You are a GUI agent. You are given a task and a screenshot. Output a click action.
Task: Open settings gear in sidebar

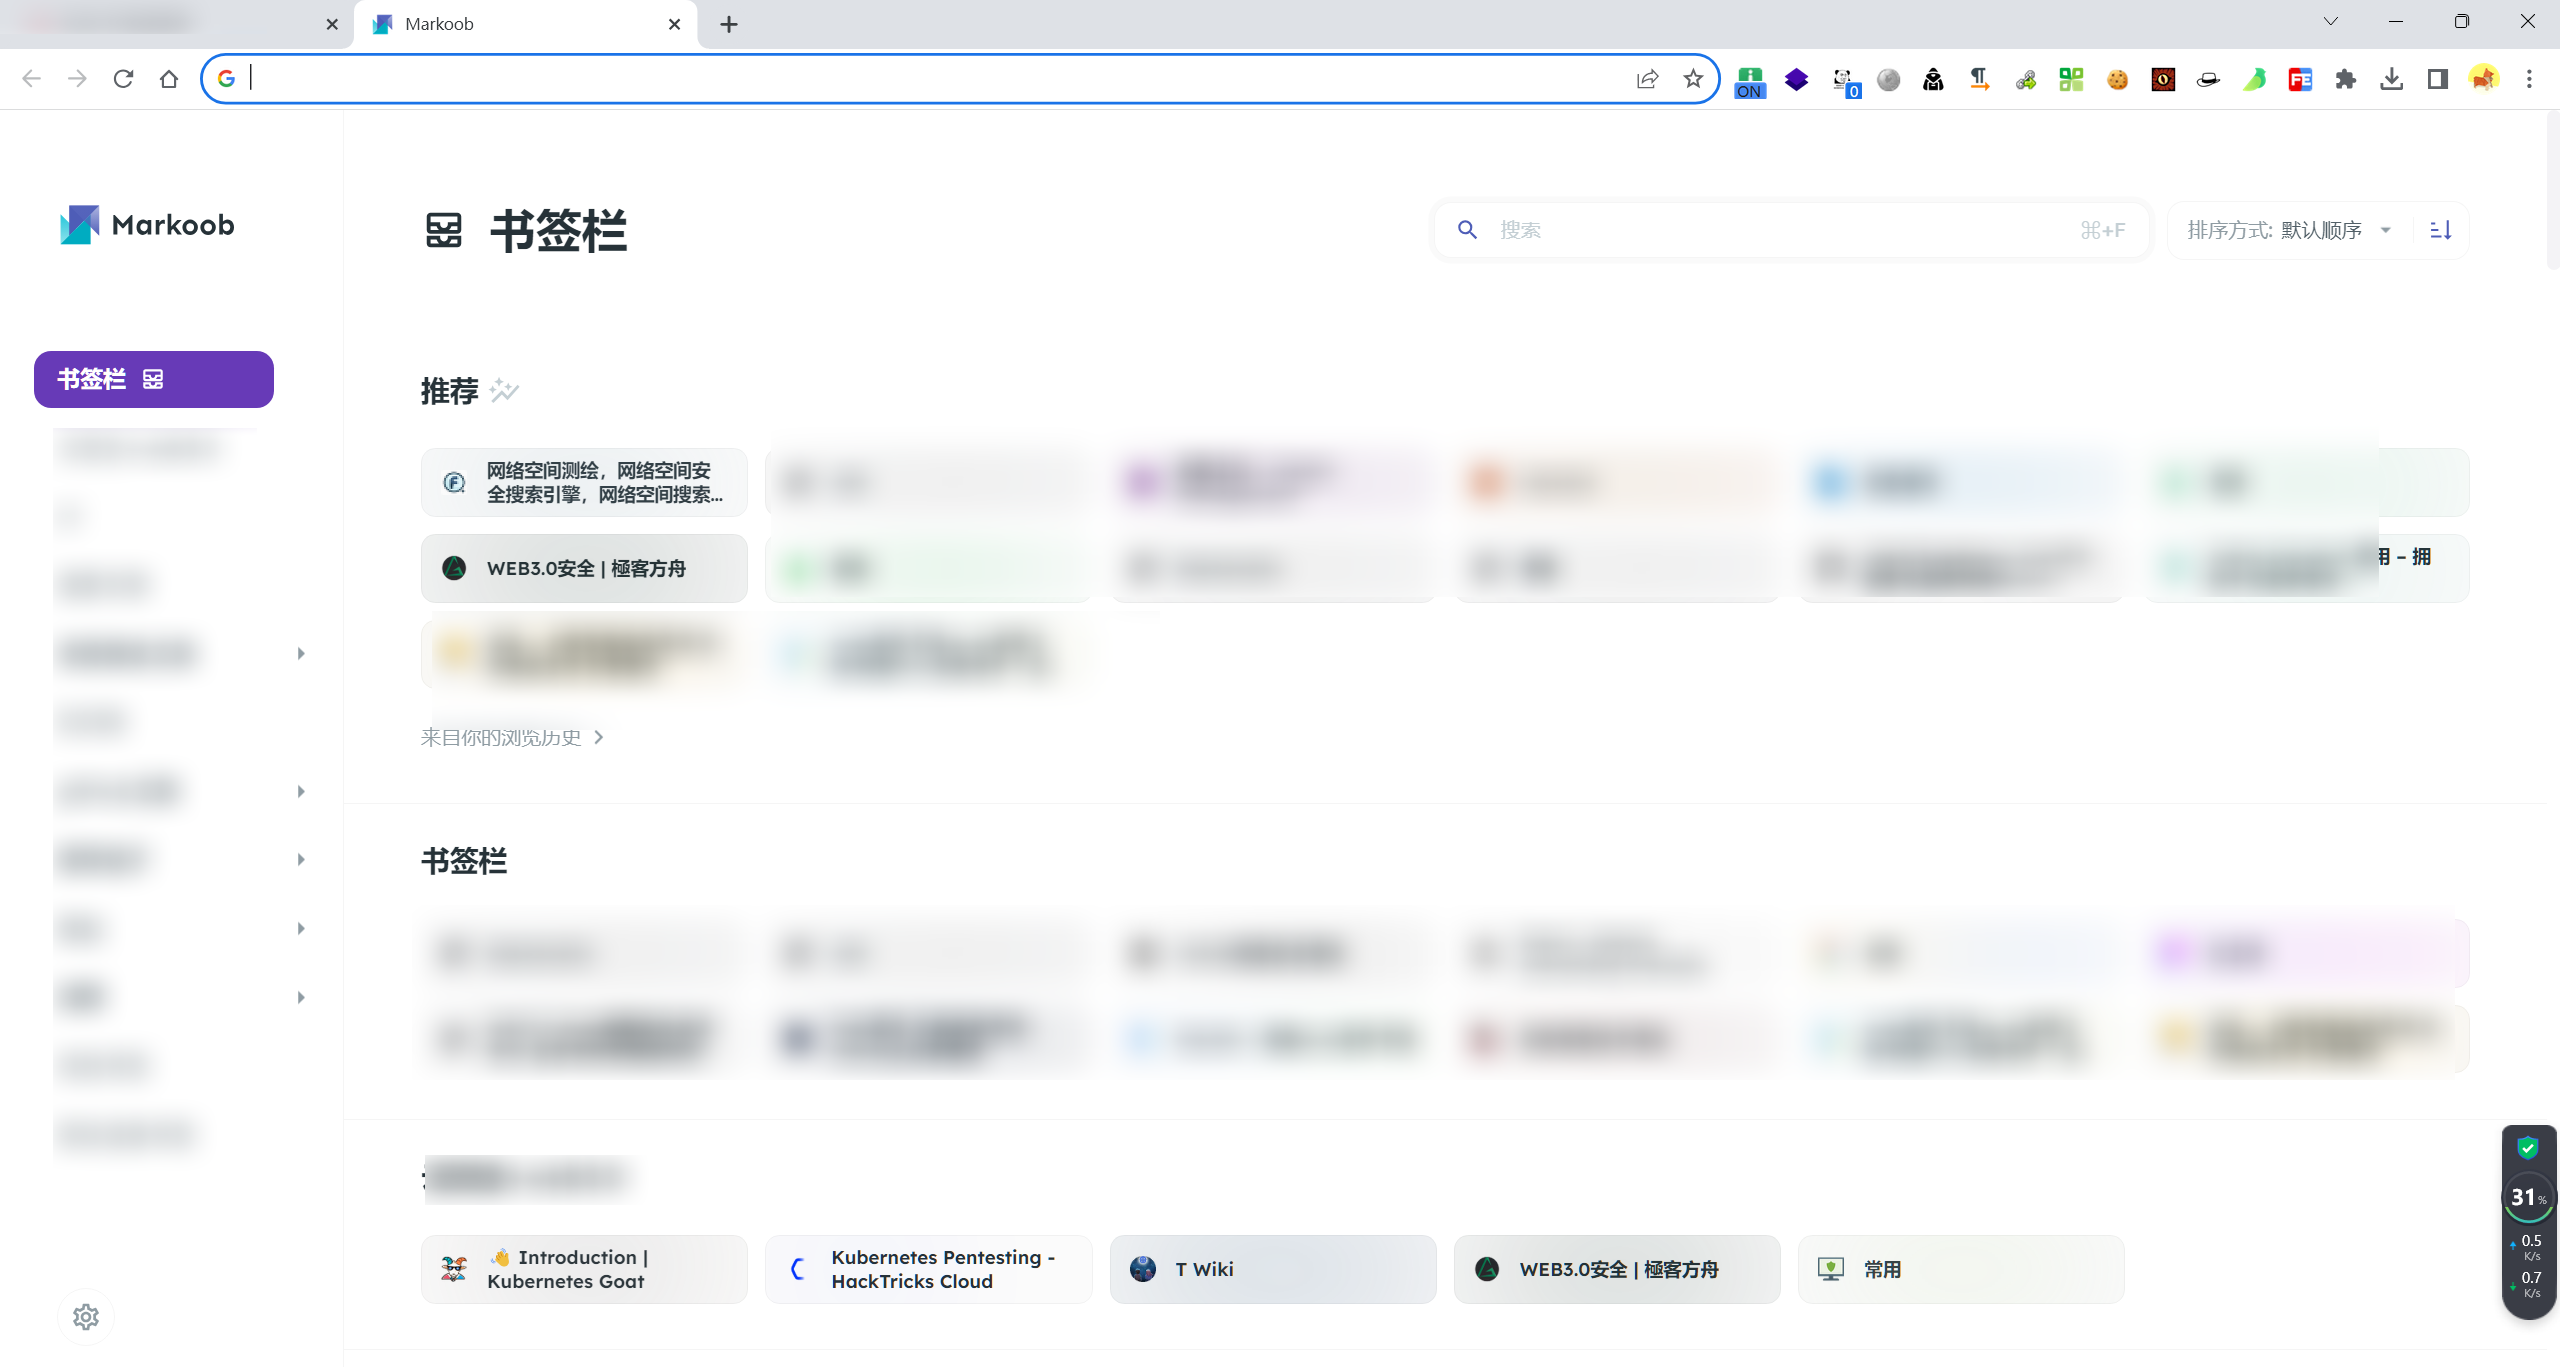[x=86, y=1316]
